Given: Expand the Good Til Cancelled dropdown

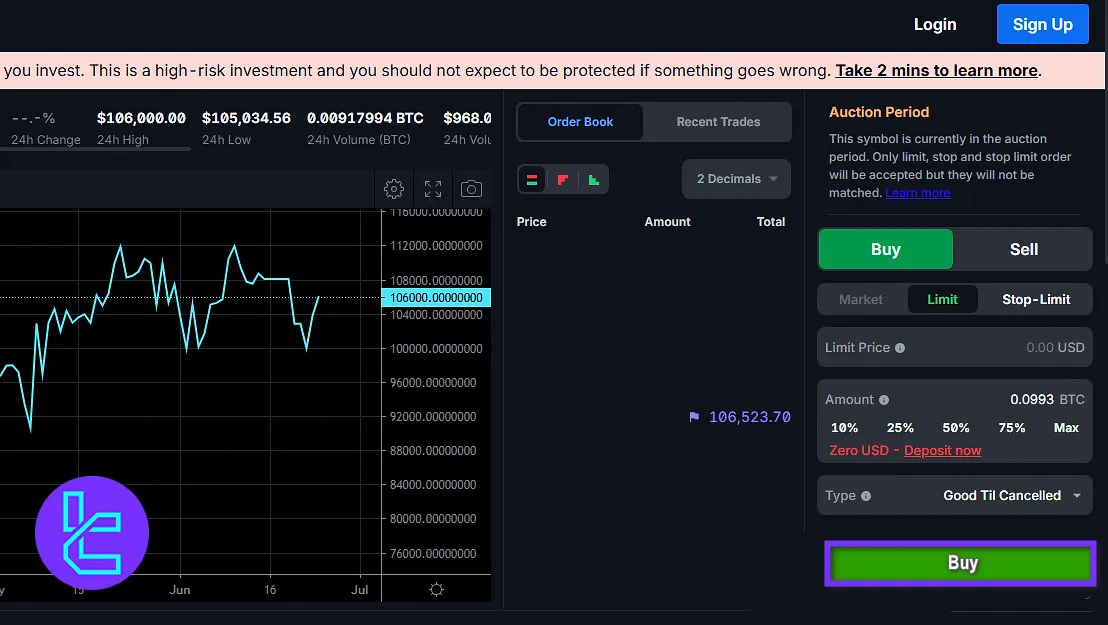Looking at the screenshot, I should click(1012, 496).
